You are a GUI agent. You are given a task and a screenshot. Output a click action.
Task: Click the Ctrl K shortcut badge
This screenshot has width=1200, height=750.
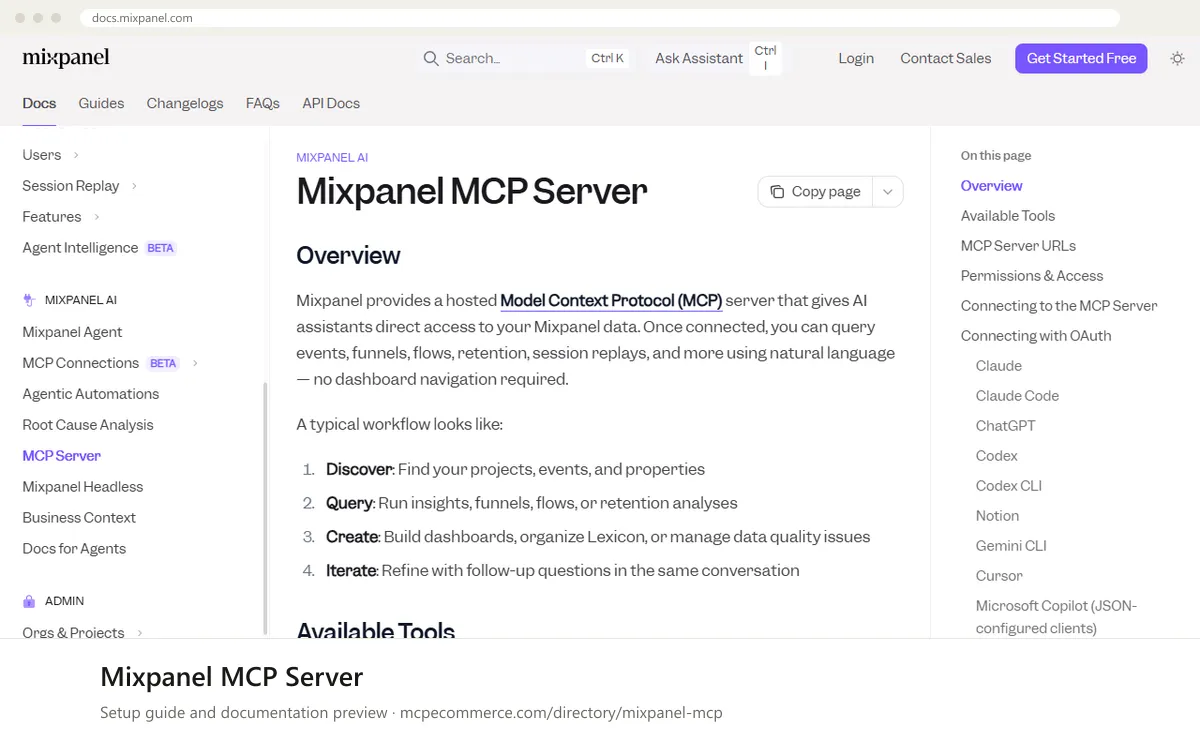(607, 58)
